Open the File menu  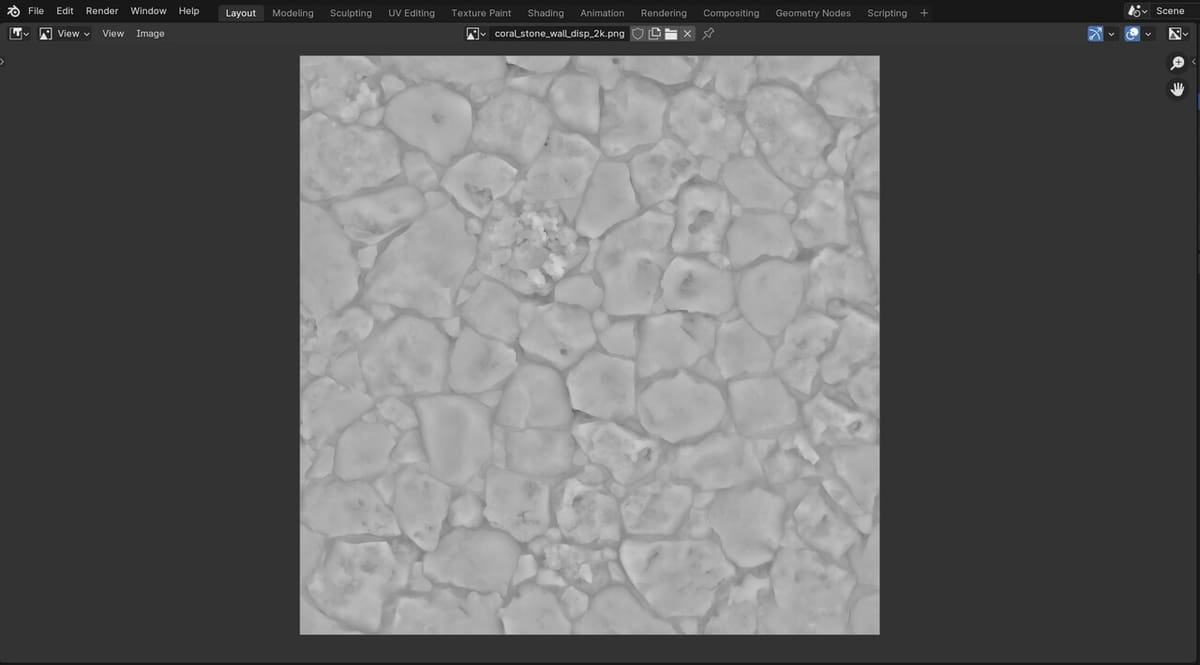[36, 11]
